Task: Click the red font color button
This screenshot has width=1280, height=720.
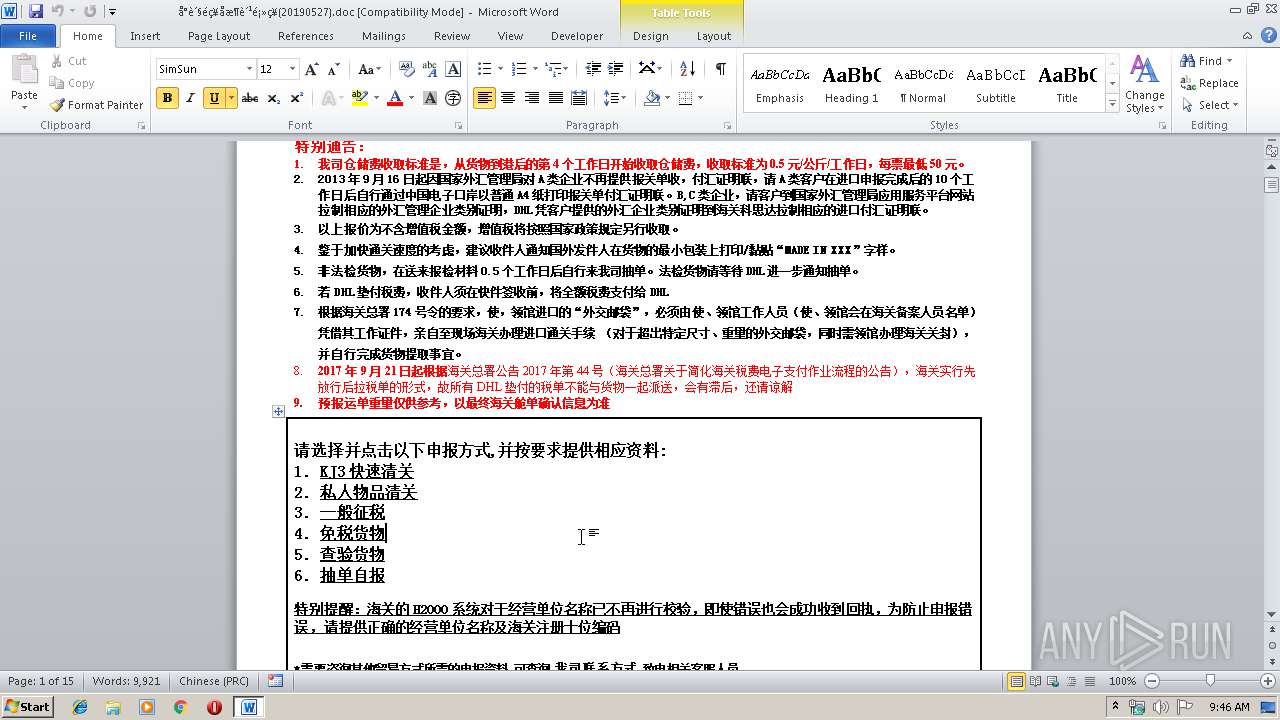Action: click(395, 98)
